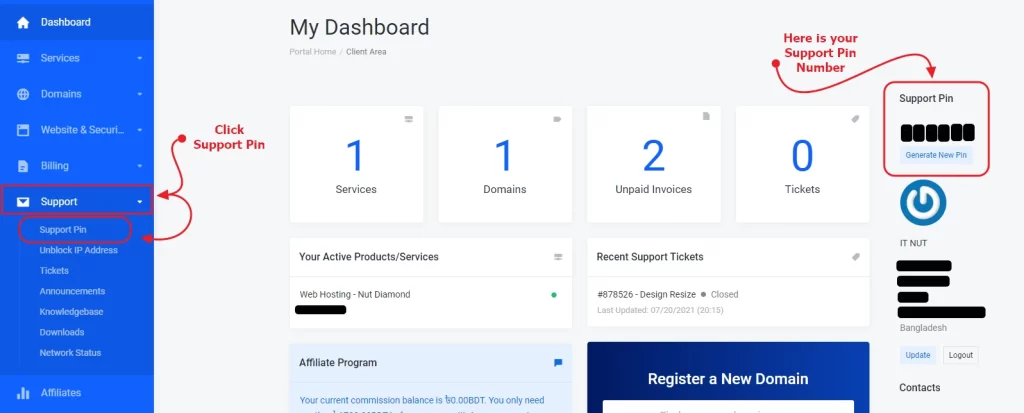1024x413 pixels.
Task: Click the green active status dot
Action: pos(554,295)
